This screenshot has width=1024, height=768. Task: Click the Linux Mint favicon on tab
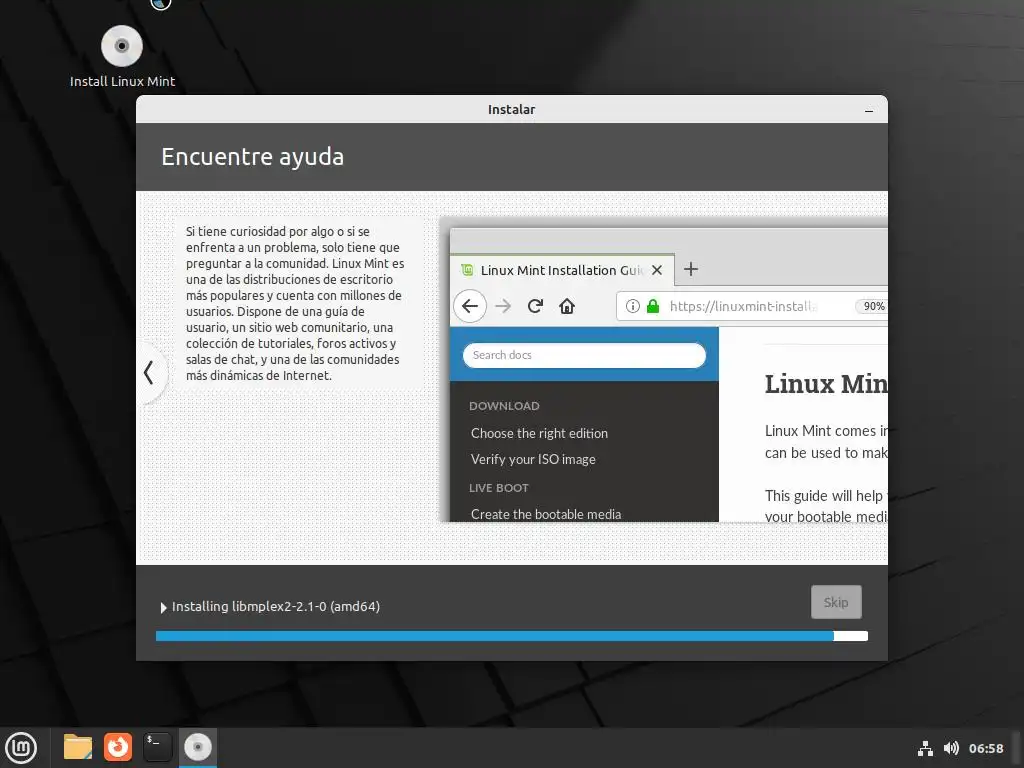(467, 270)
